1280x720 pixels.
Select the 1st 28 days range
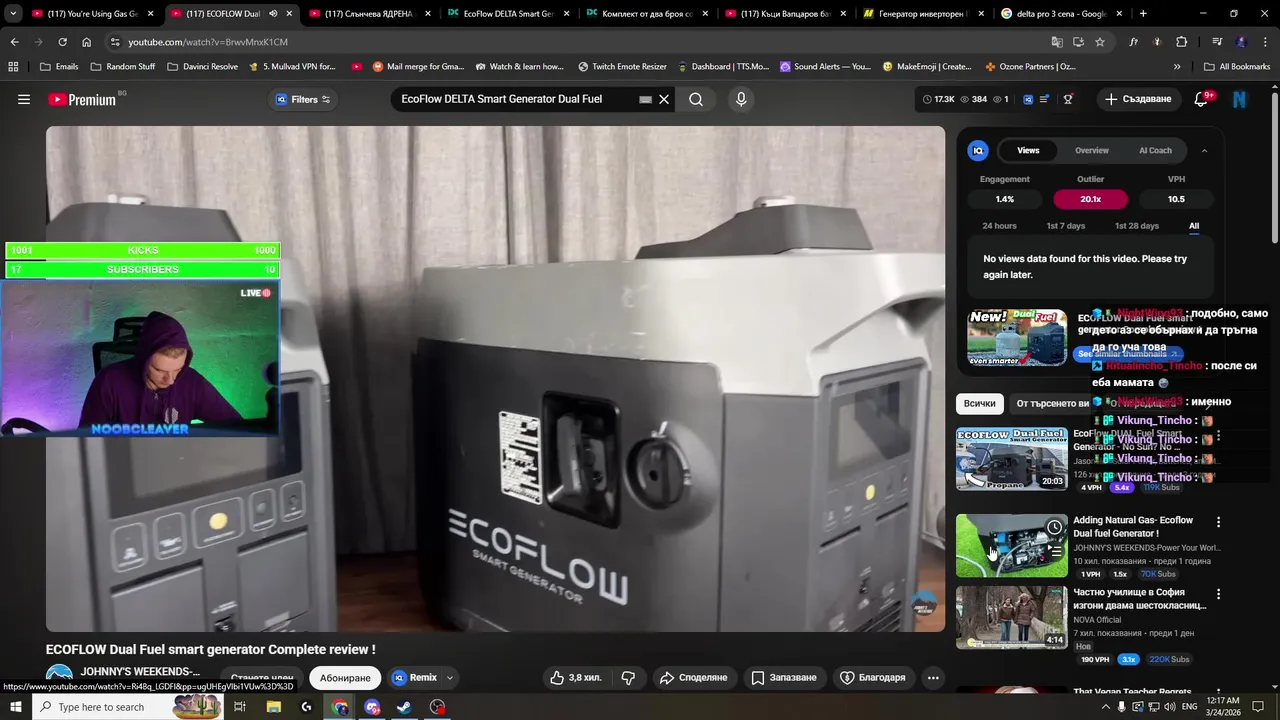pos(1137,226)
